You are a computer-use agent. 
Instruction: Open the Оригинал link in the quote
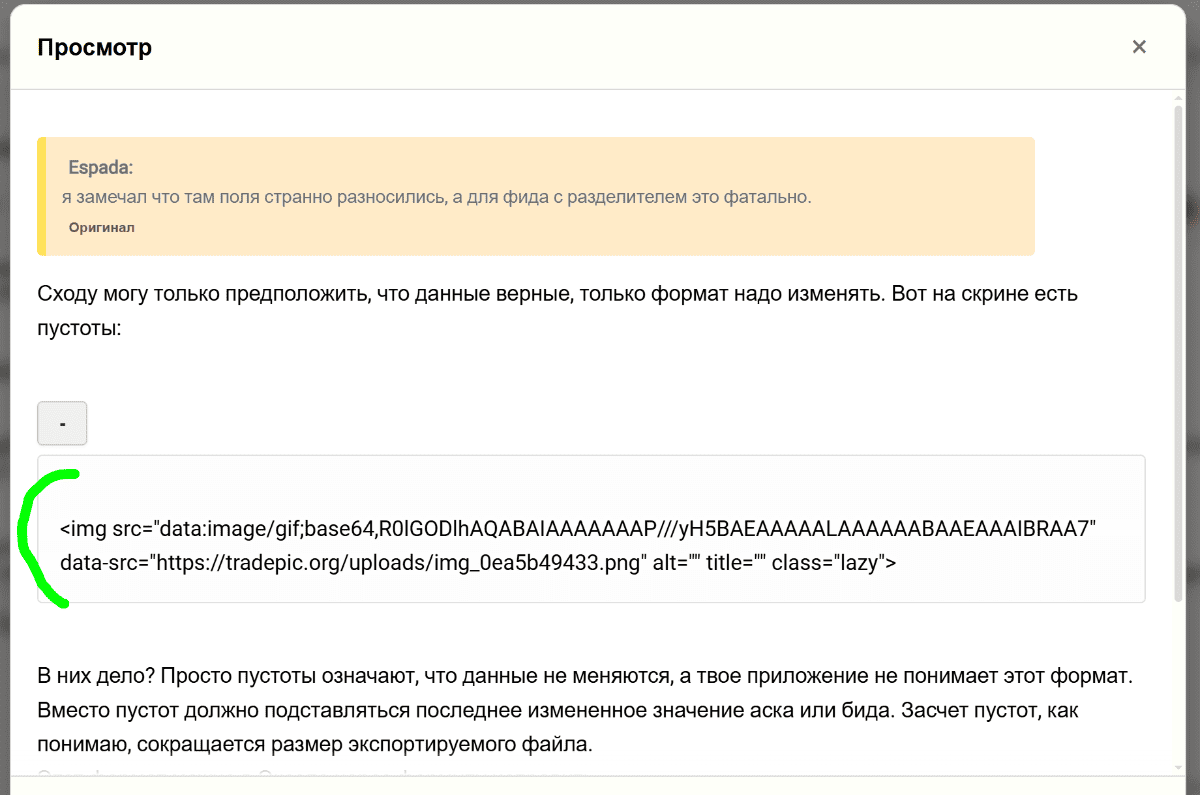(x=101, y=227)
